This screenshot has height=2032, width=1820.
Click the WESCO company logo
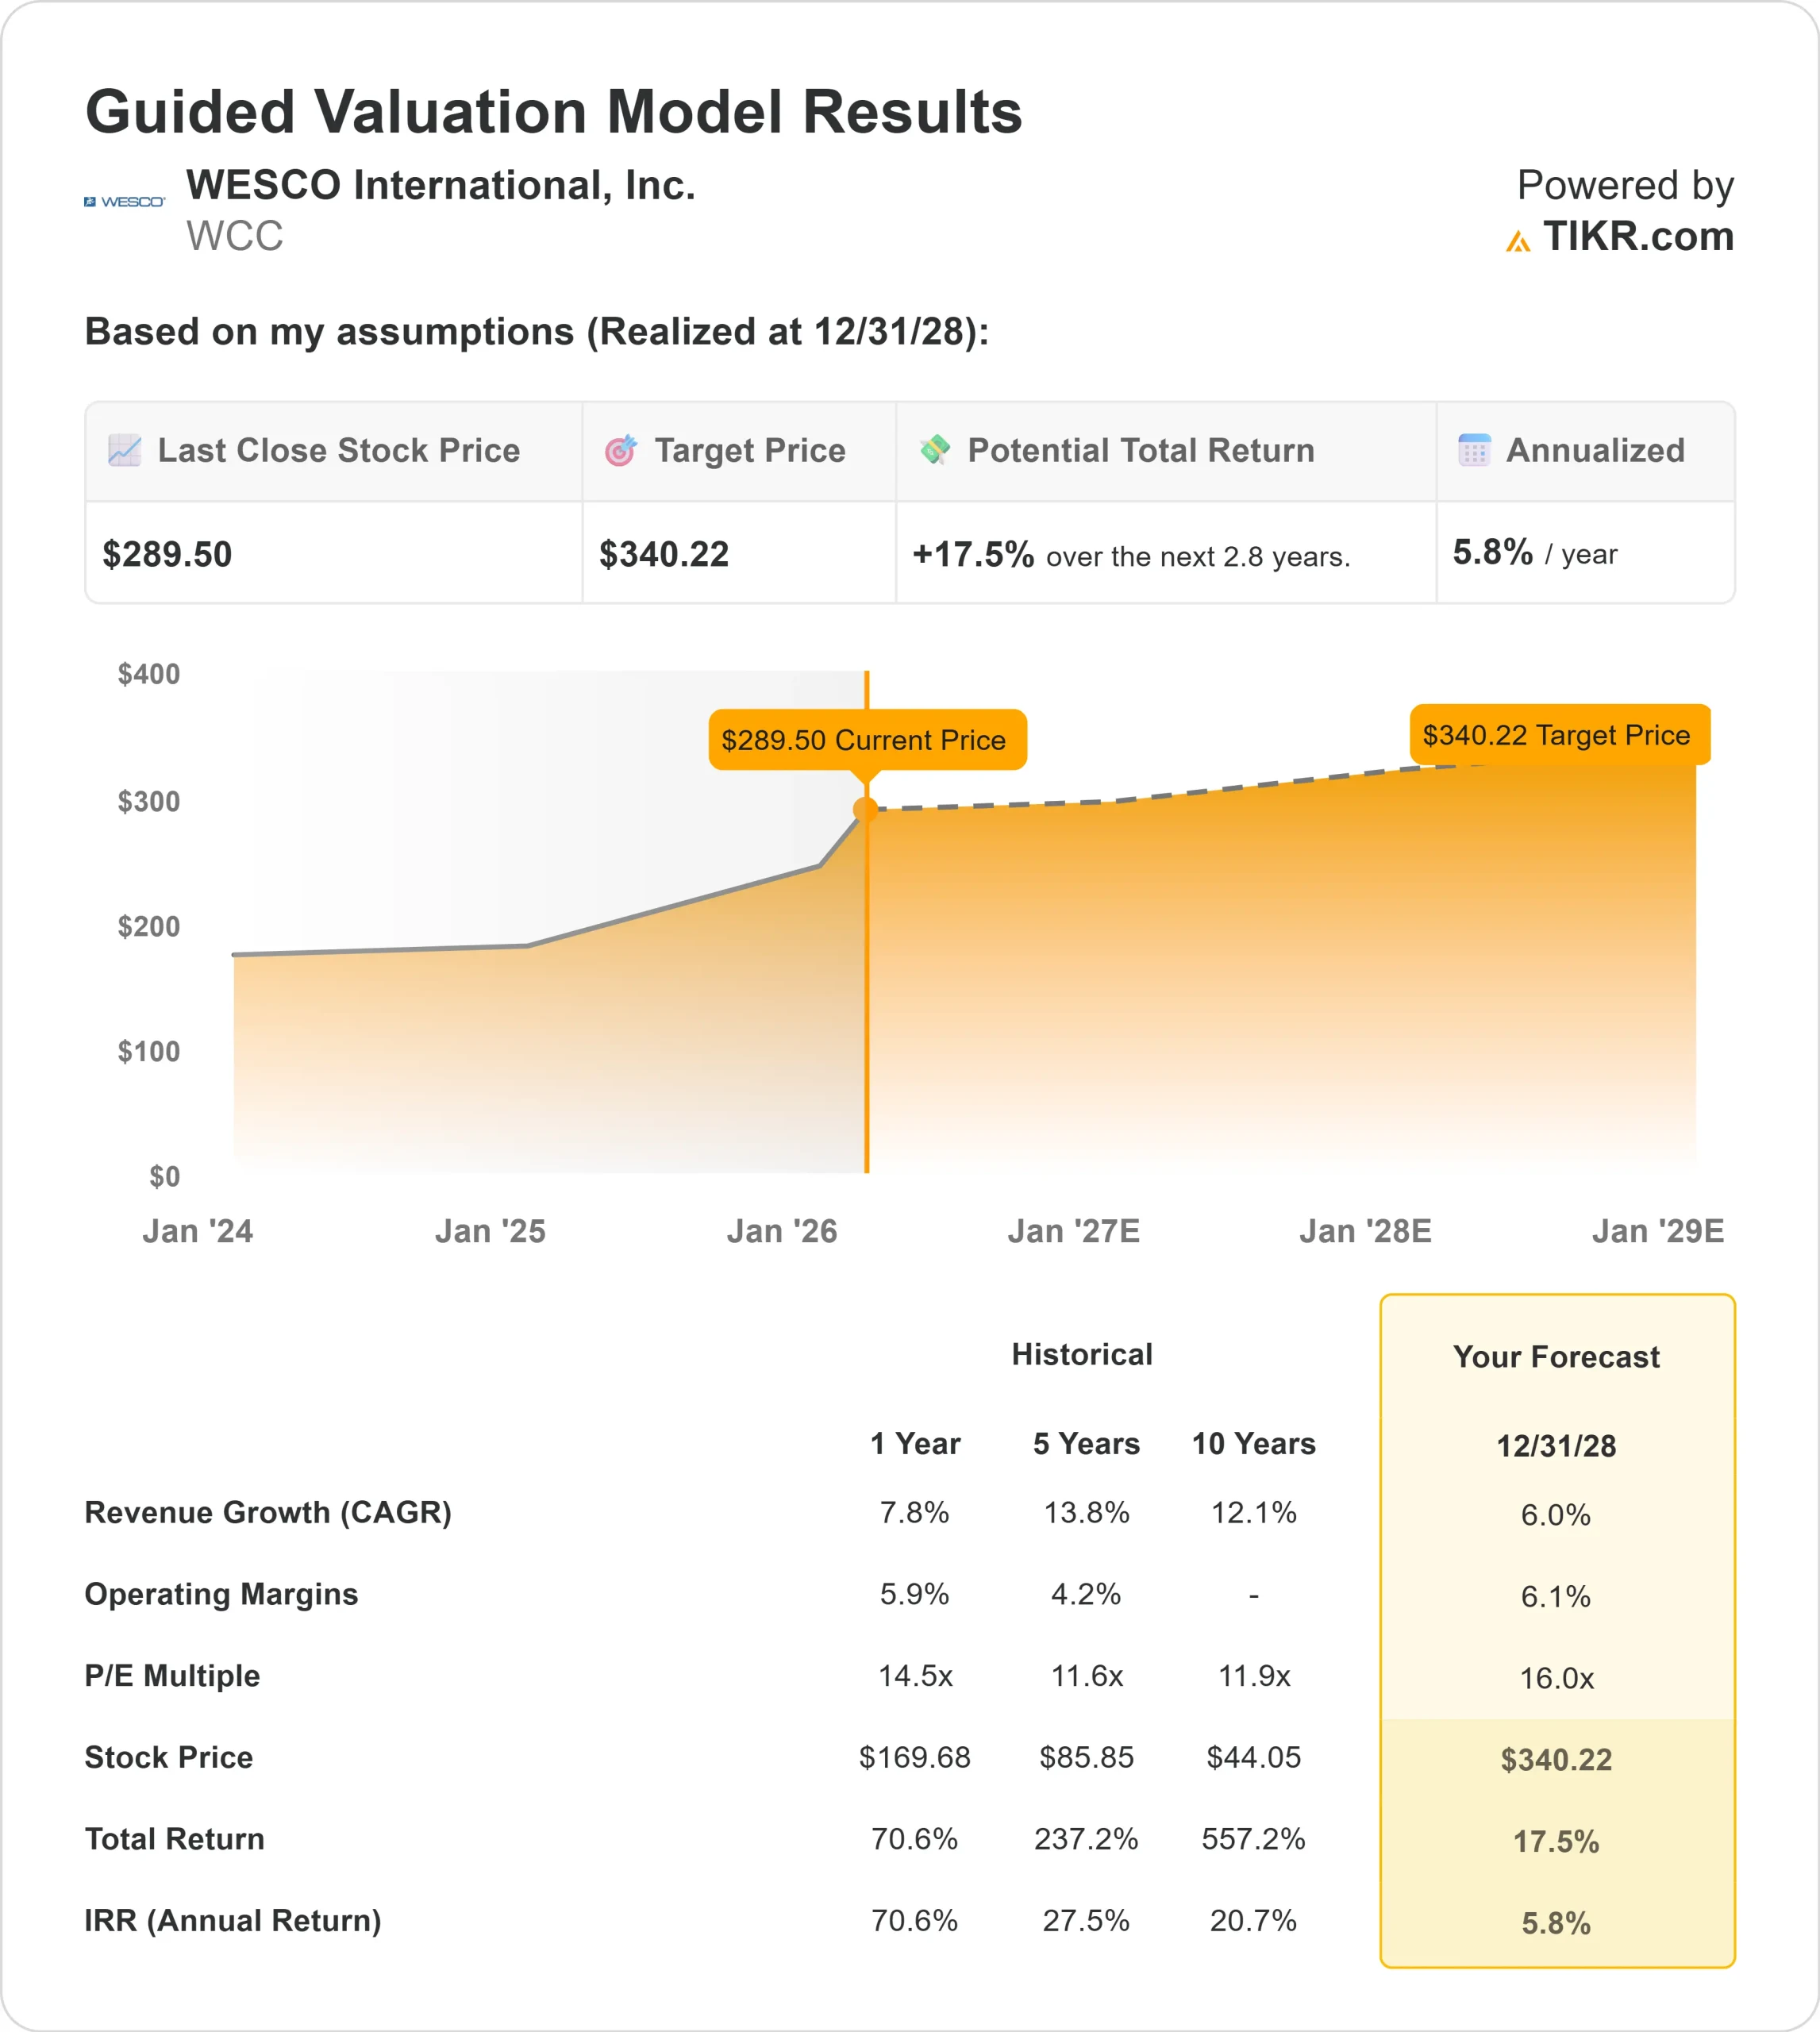(x=125, y=200)
